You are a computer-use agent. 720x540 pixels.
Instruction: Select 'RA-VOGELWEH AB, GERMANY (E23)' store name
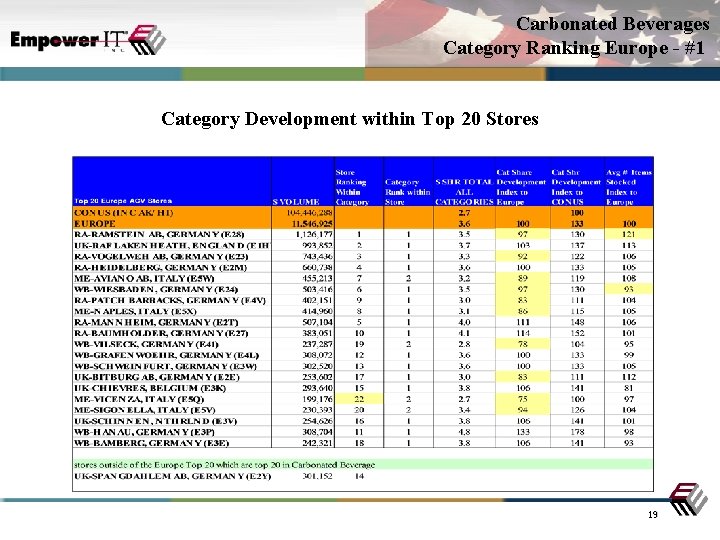pos(161,257)
